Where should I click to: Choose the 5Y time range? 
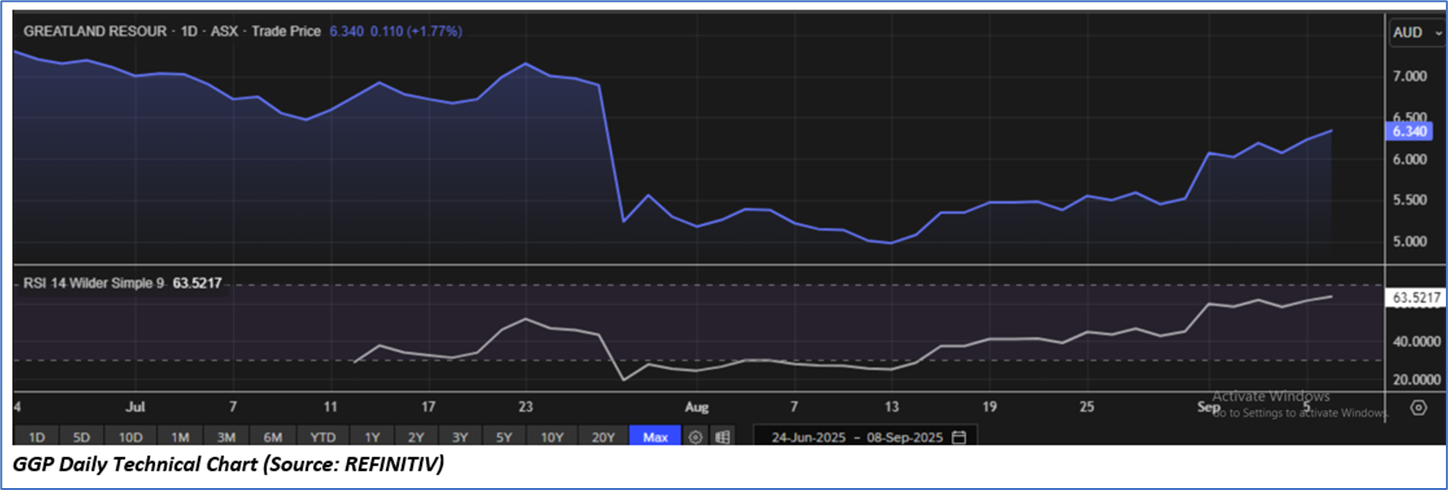point(504,437)
